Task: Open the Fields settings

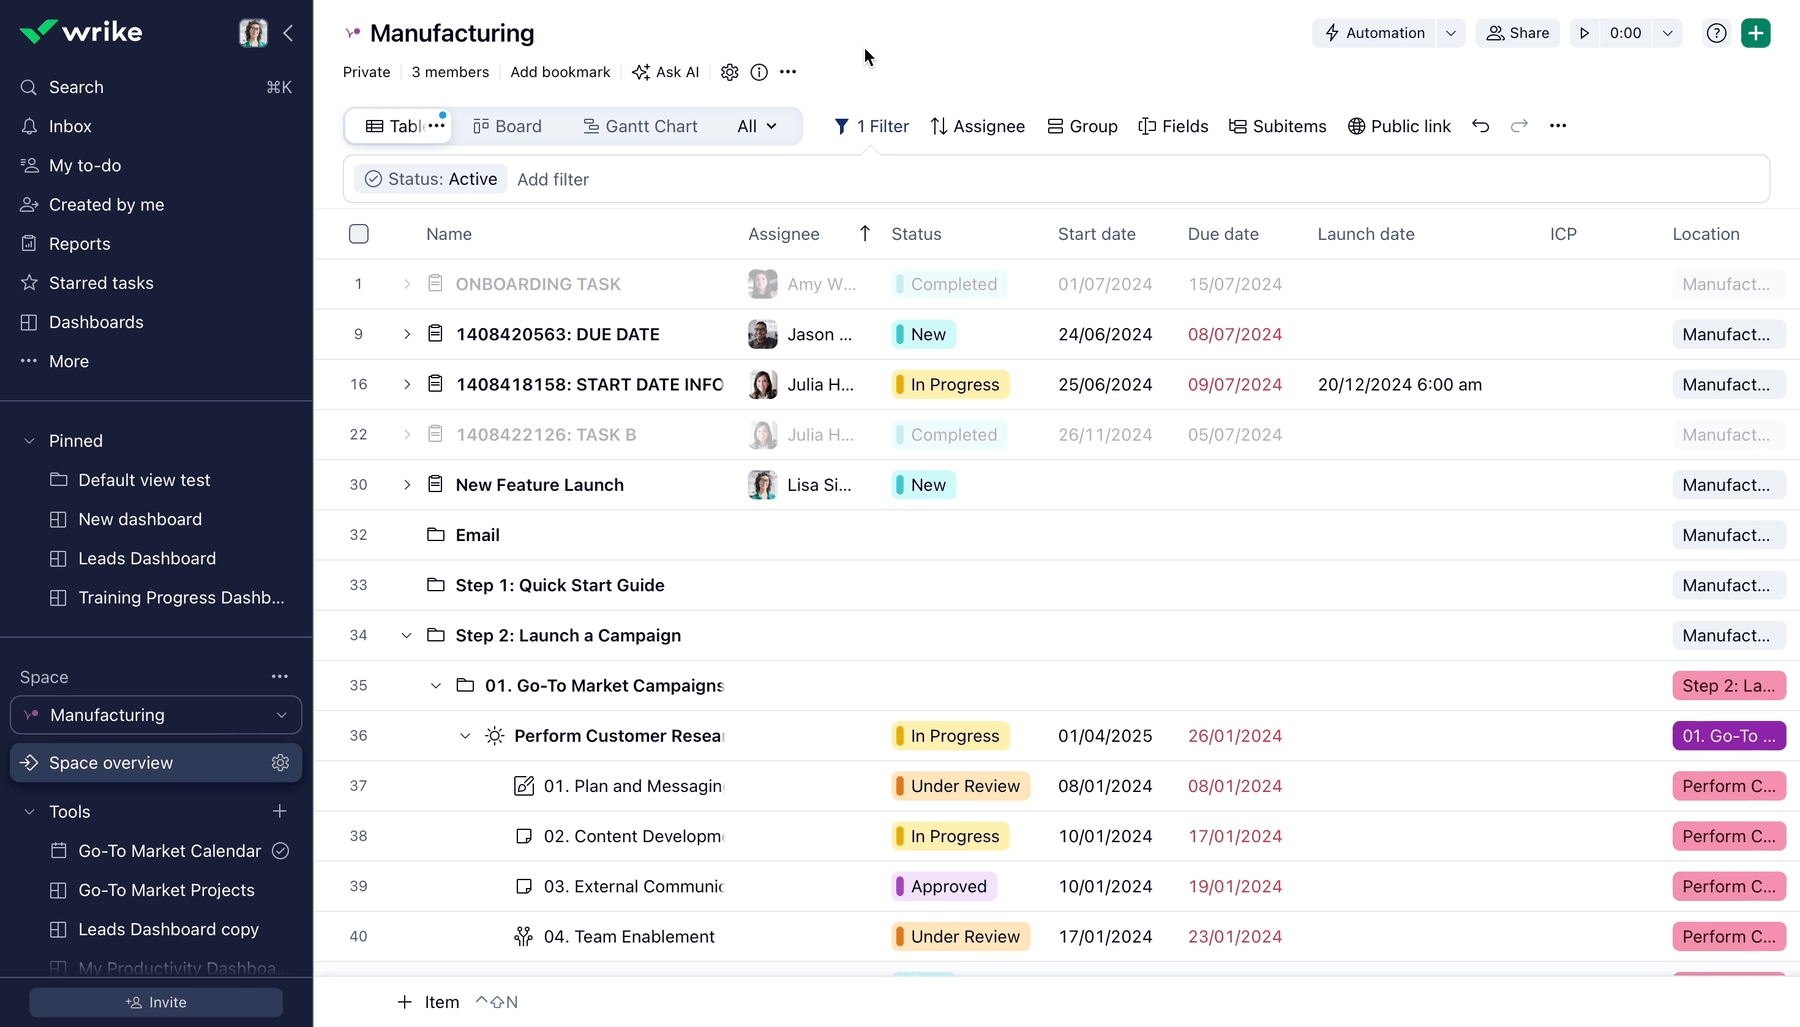Action: point(1173,126)
